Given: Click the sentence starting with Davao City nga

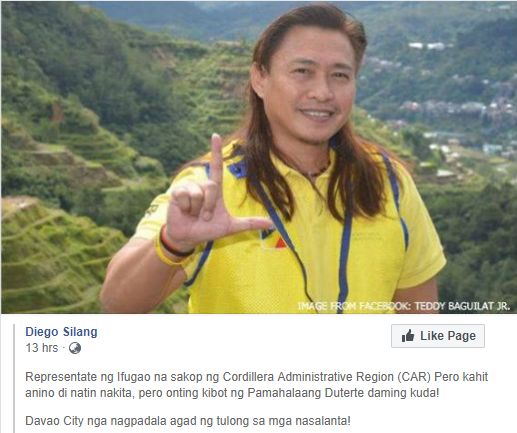Looking at the screenshot, I should tap(188, 421).
